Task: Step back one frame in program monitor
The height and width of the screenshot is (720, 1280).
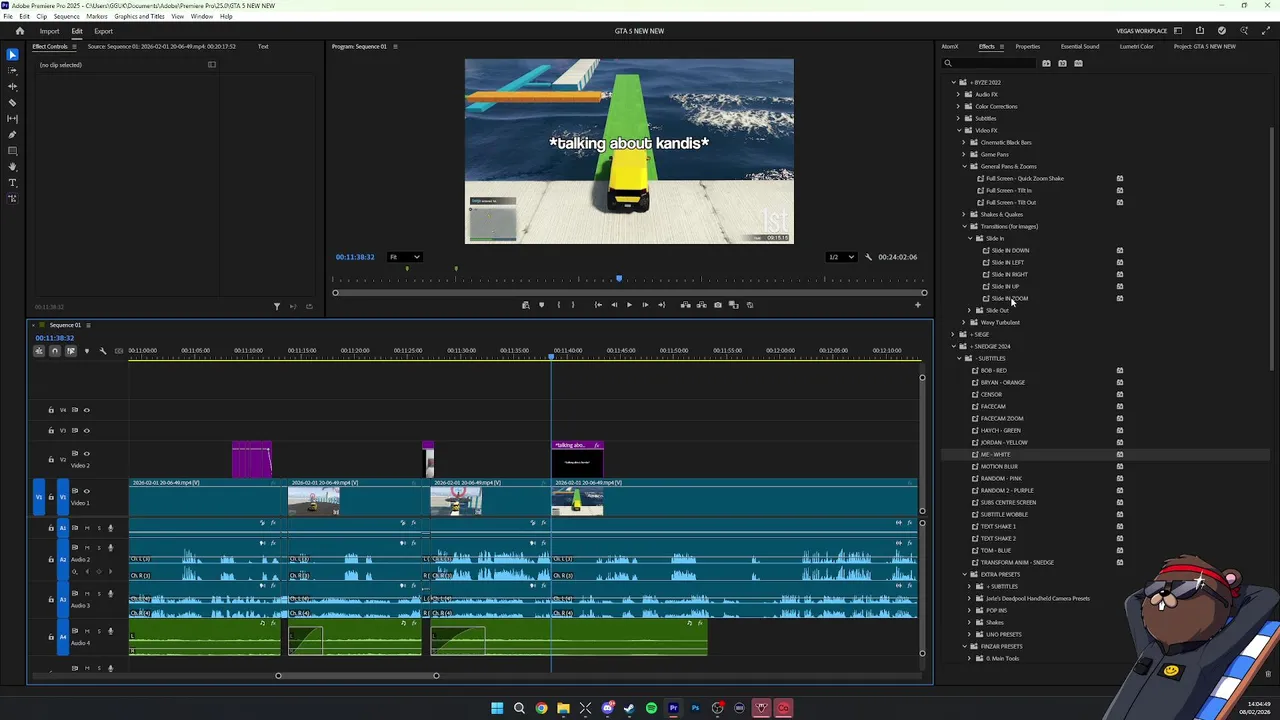Action: [614, 305]
